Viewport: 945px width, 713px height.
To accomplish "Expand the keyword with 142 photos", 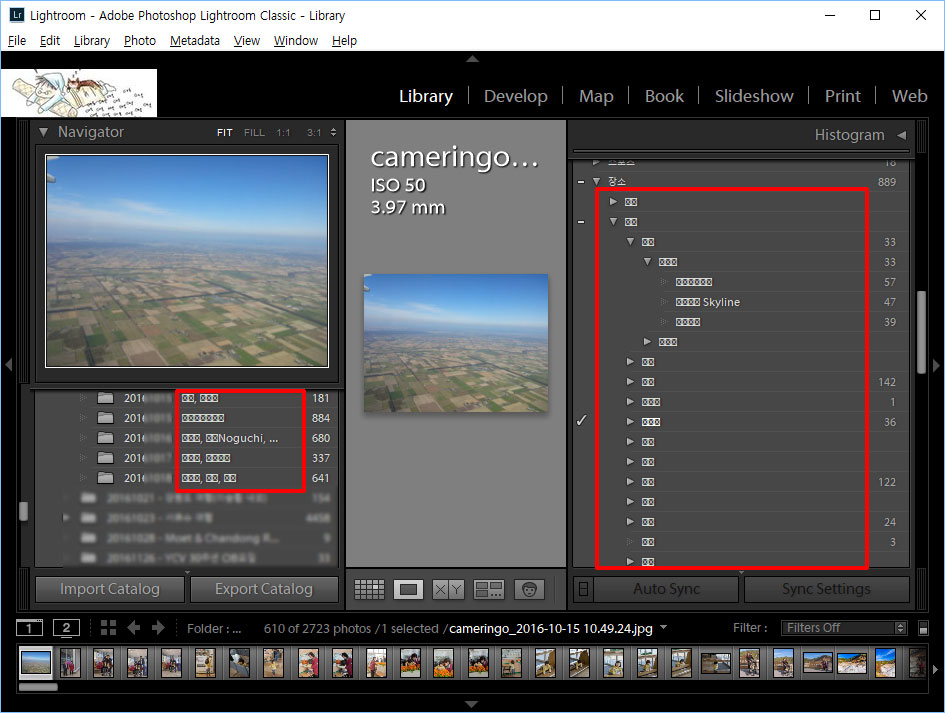I will click(630, 382).
